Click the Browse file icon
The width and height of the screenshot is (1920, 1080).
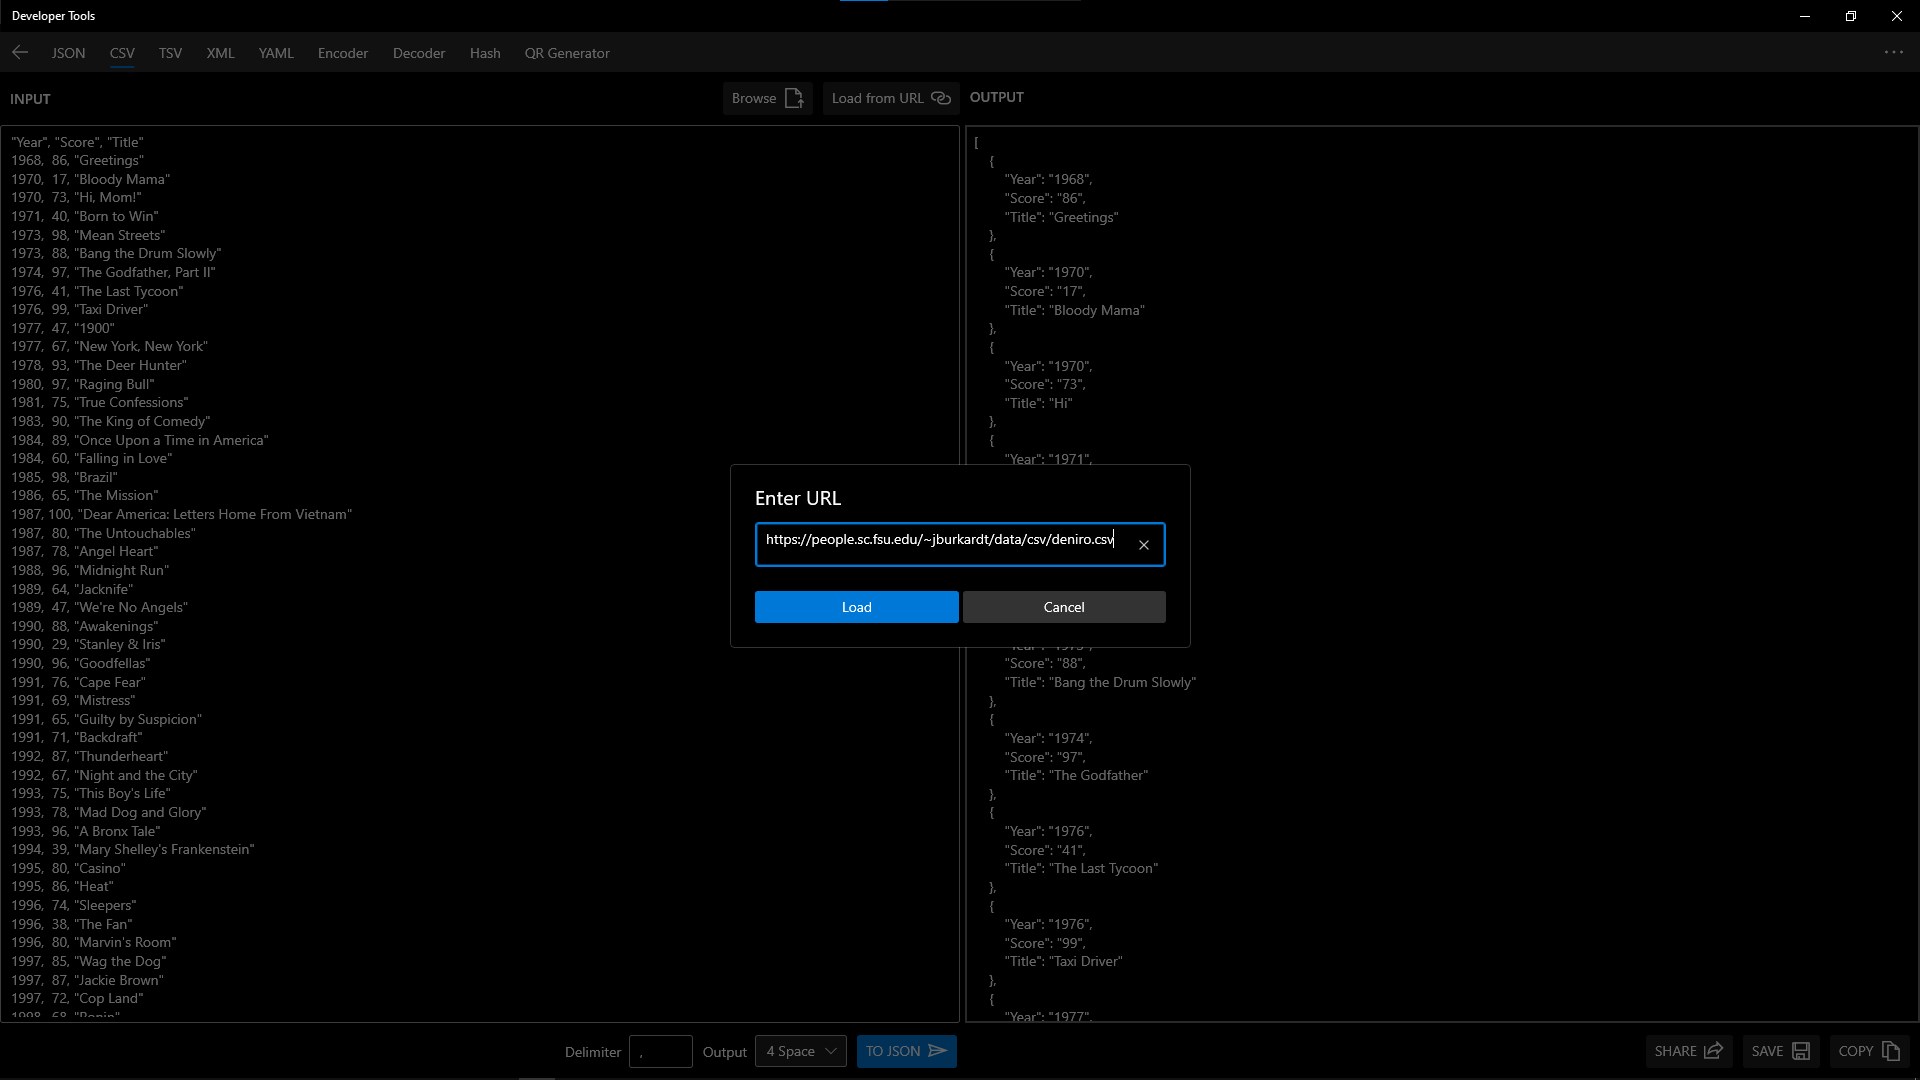pyautogui.click(x=795, y=98)
